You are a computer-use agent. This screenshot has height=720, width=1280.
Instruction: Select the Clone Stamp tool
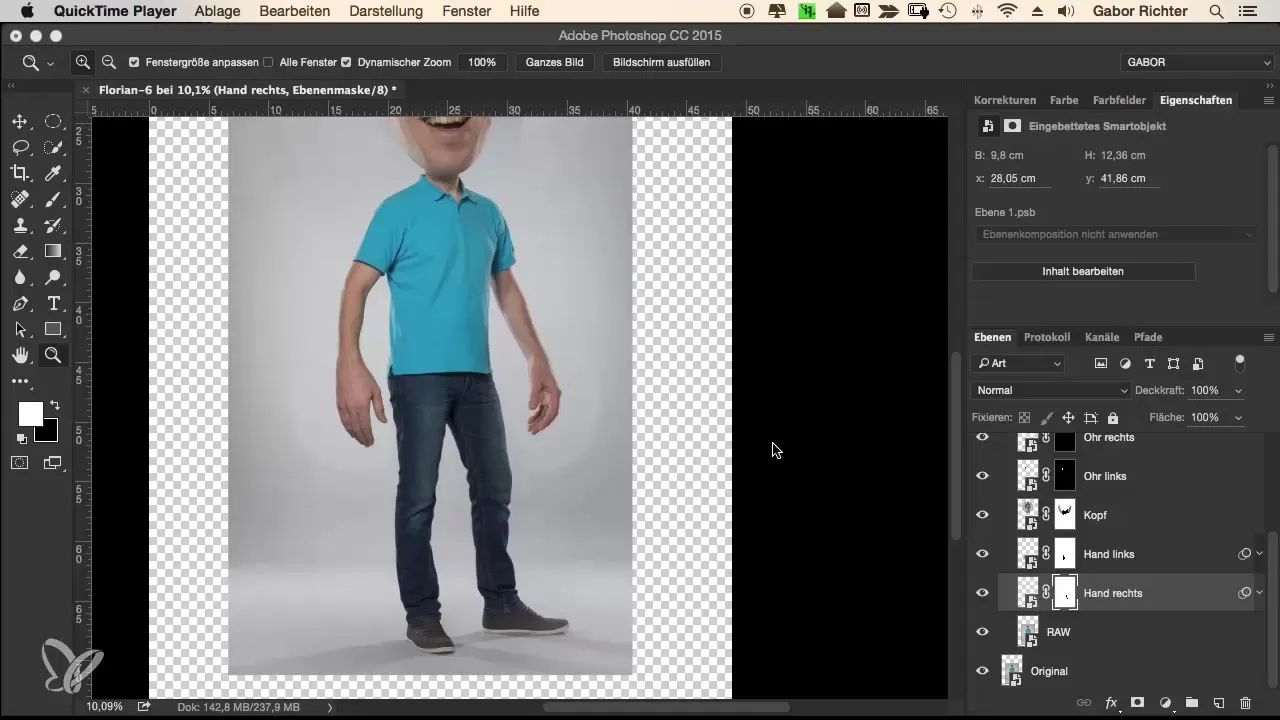click(19, 225)
